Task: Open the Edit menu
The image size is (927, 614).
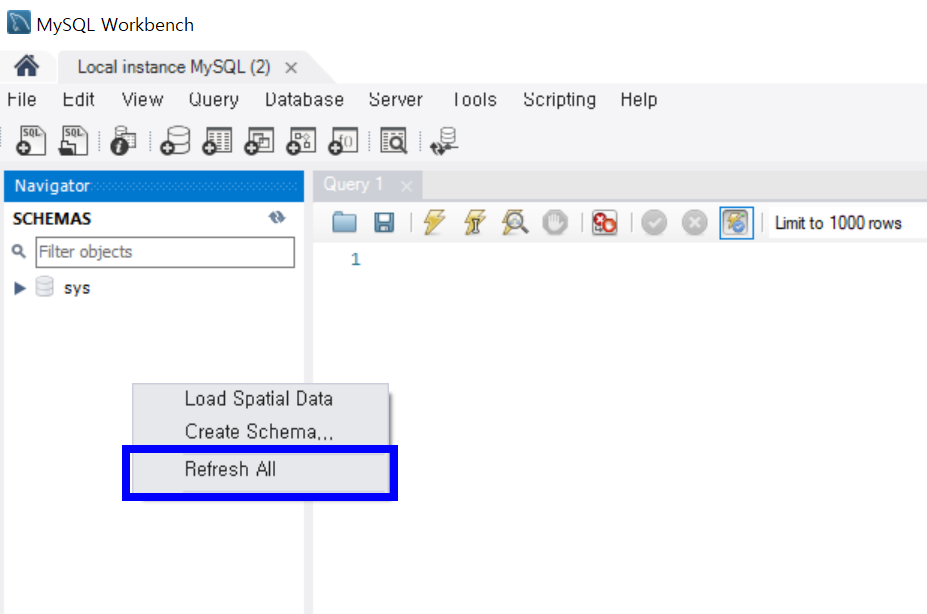Action: click(x=79, y=99)
